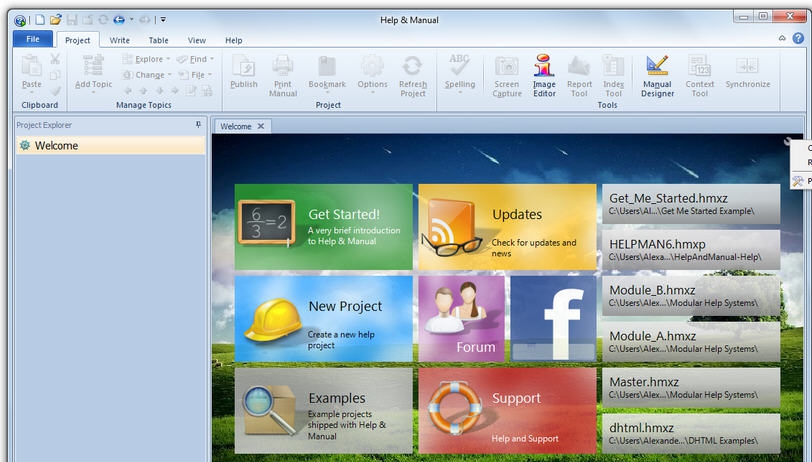This screenshot has height=462, width=812.
Task: Click the blue back arrow icon
Action: 119,20
